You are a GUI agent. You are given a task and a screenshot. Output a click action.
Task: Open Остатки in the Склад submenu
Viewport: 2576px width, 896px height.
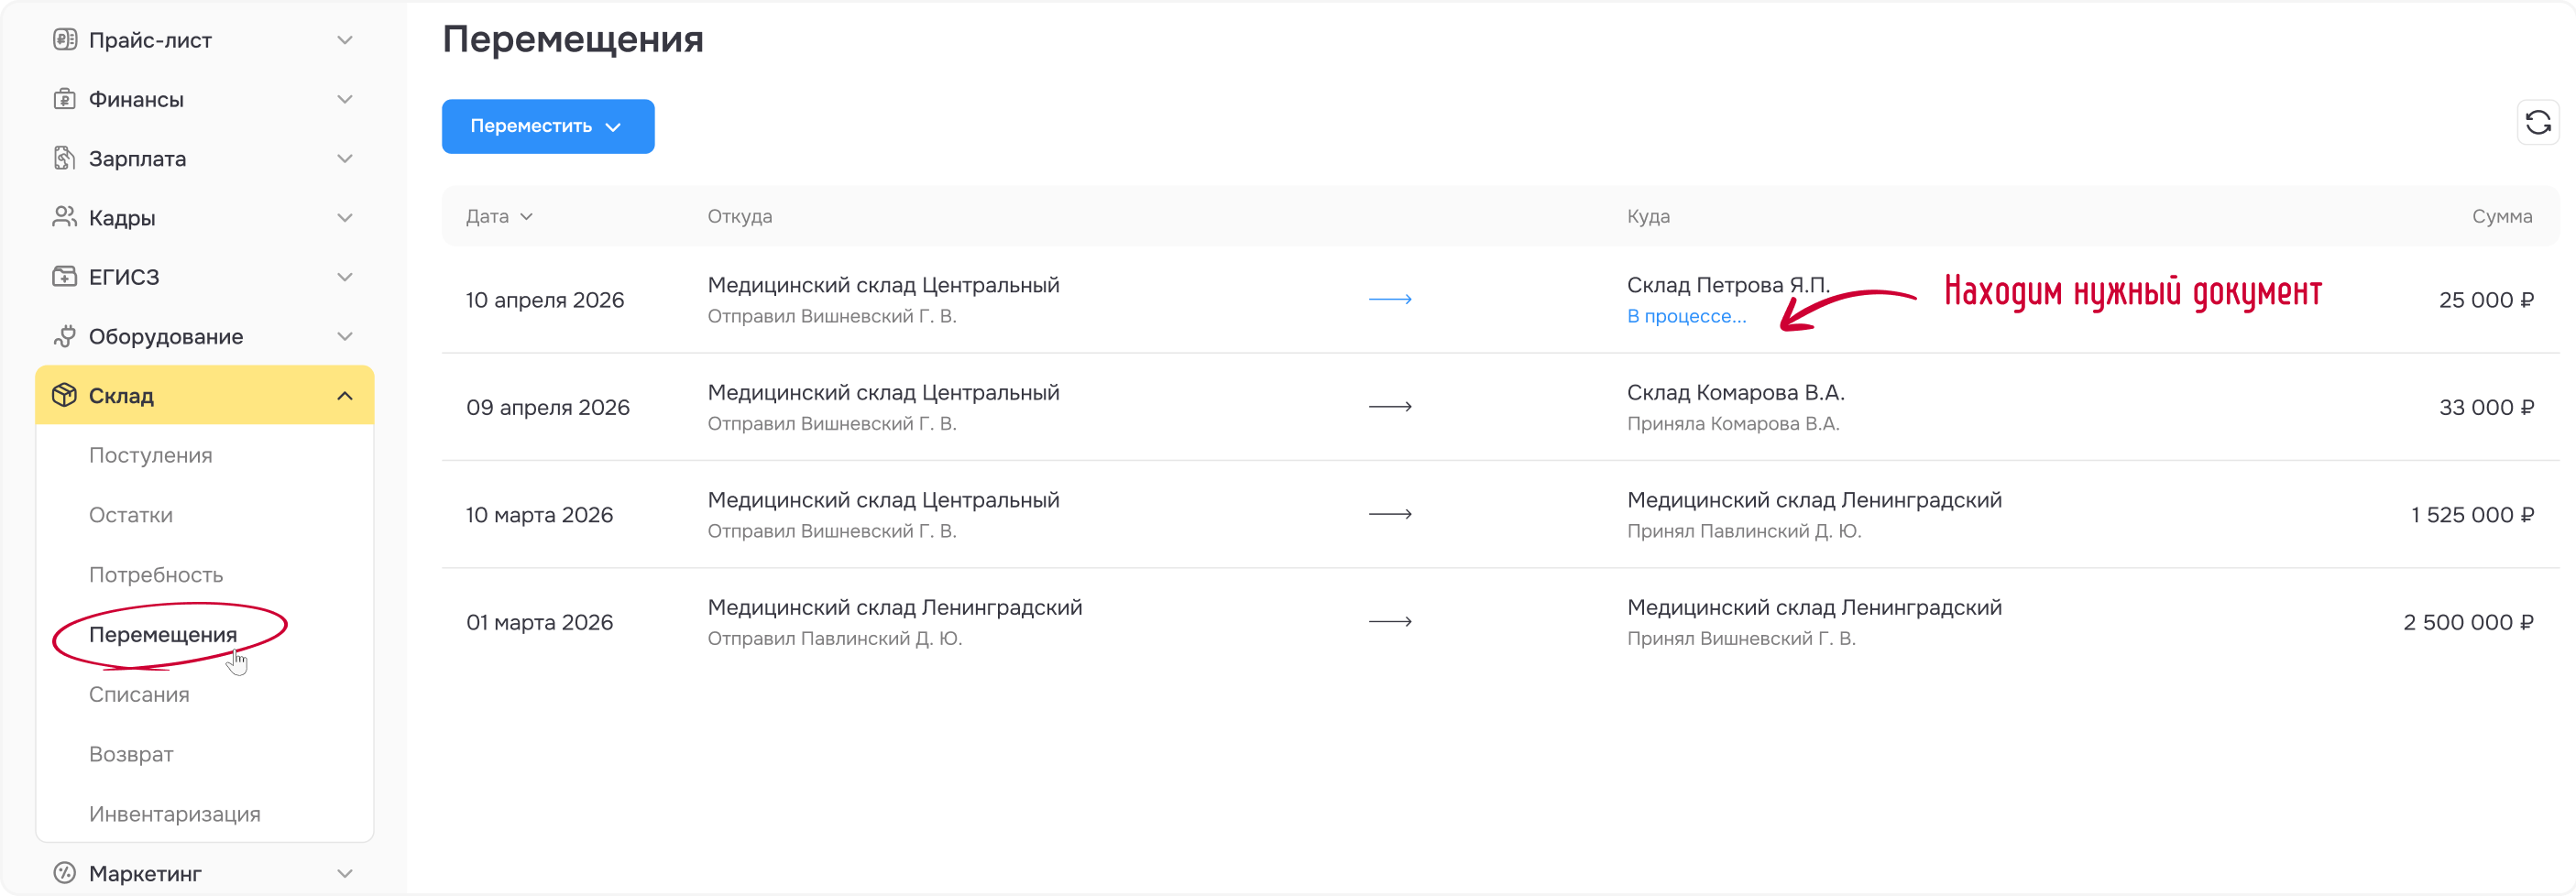coord(131,515)
